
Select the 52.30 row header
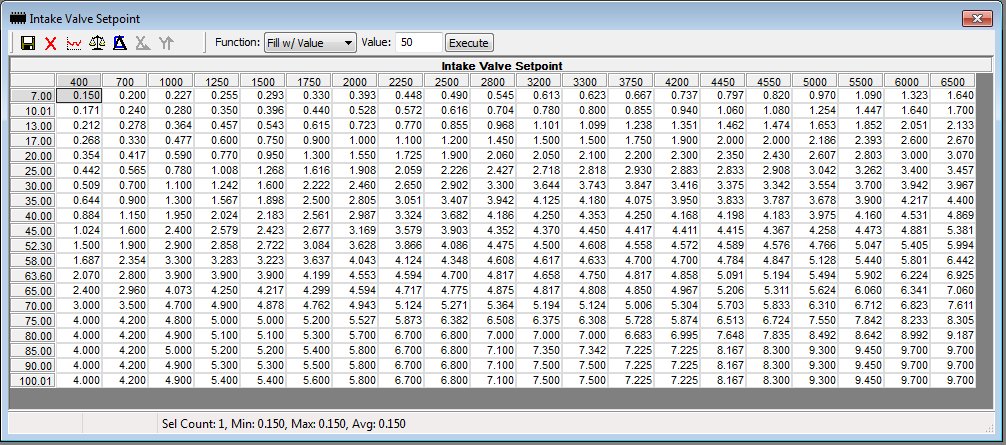[33, 246]
